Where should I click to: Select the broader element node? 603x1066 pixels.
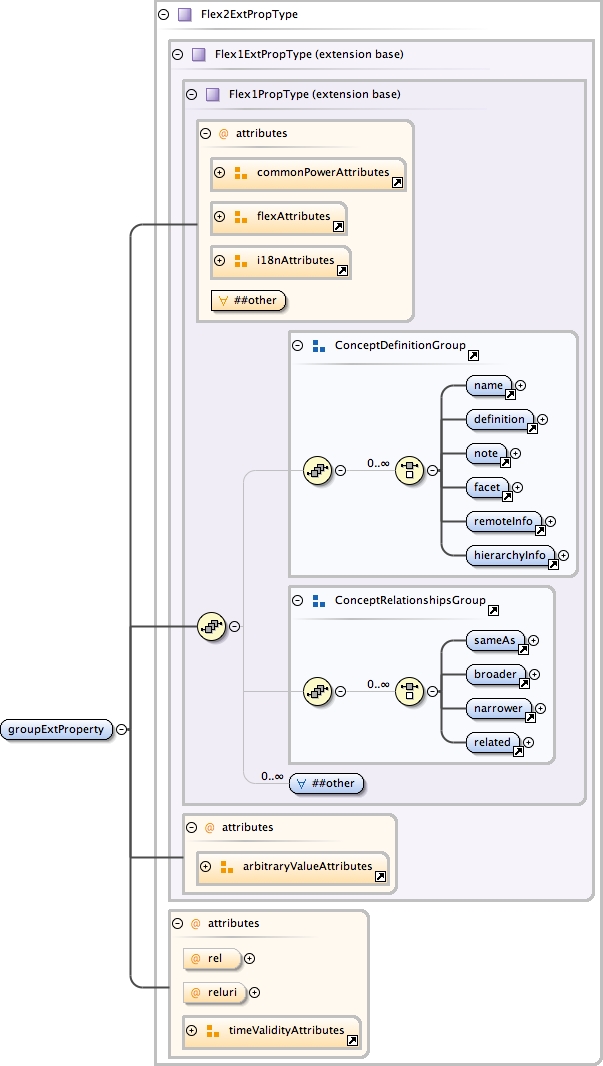pos(494,674)
